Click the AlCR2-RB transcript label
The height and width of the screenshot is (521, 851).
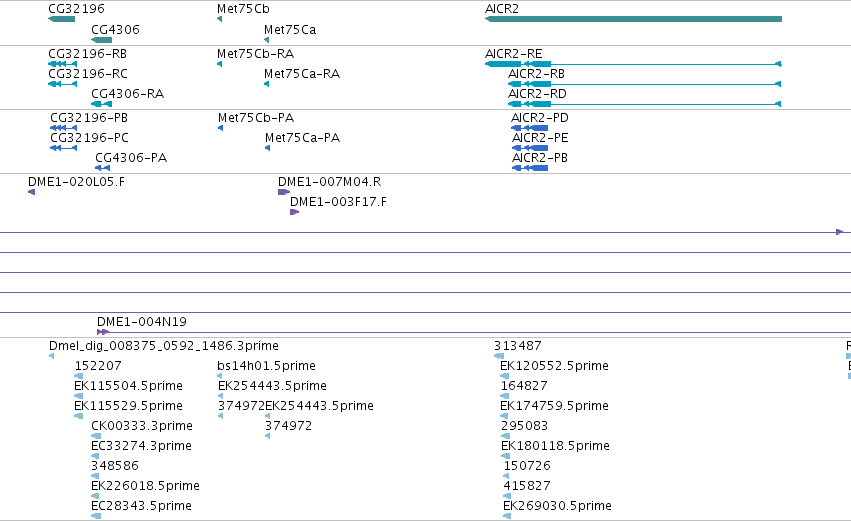[536, 74]
